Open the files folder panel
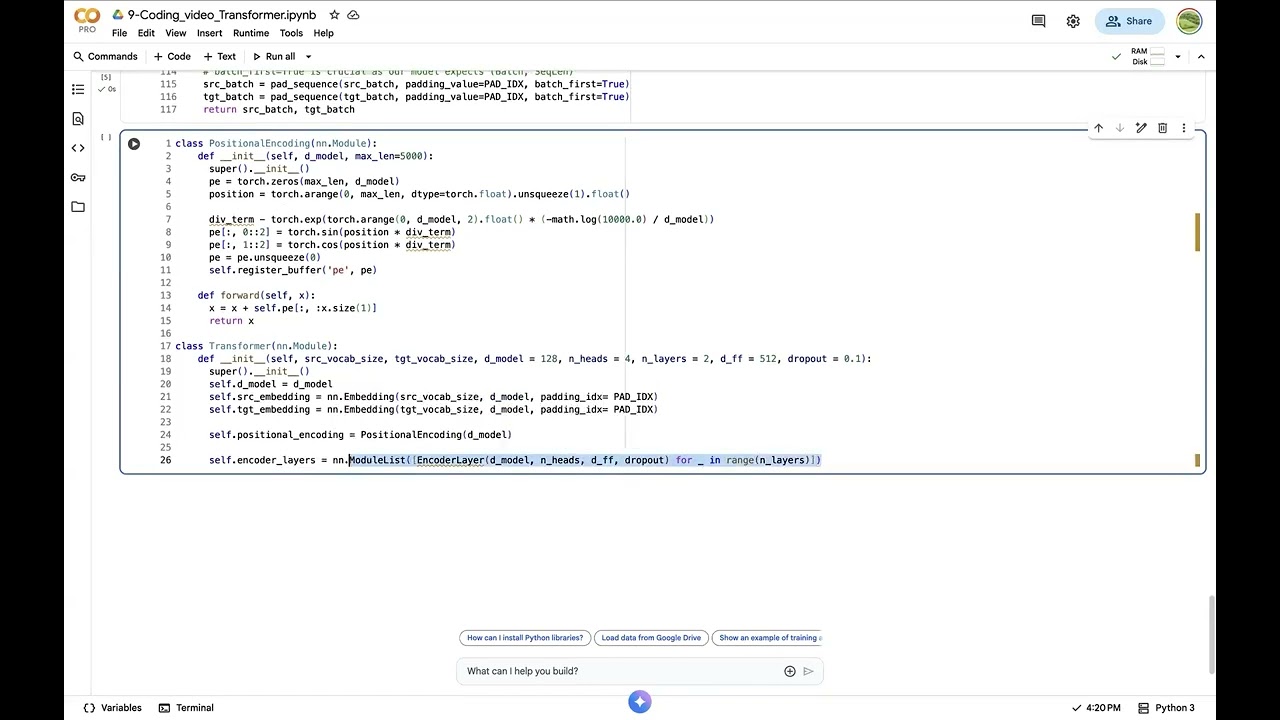 coord(78,207)
